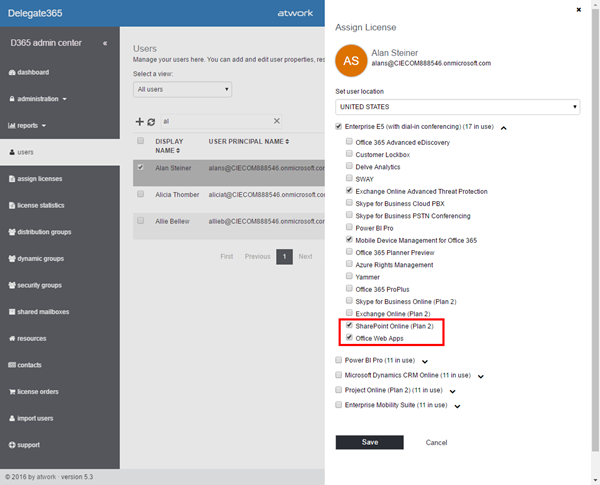
Task: Click Next pagination link
Action: pyautogui.click(x=305, y=256)
